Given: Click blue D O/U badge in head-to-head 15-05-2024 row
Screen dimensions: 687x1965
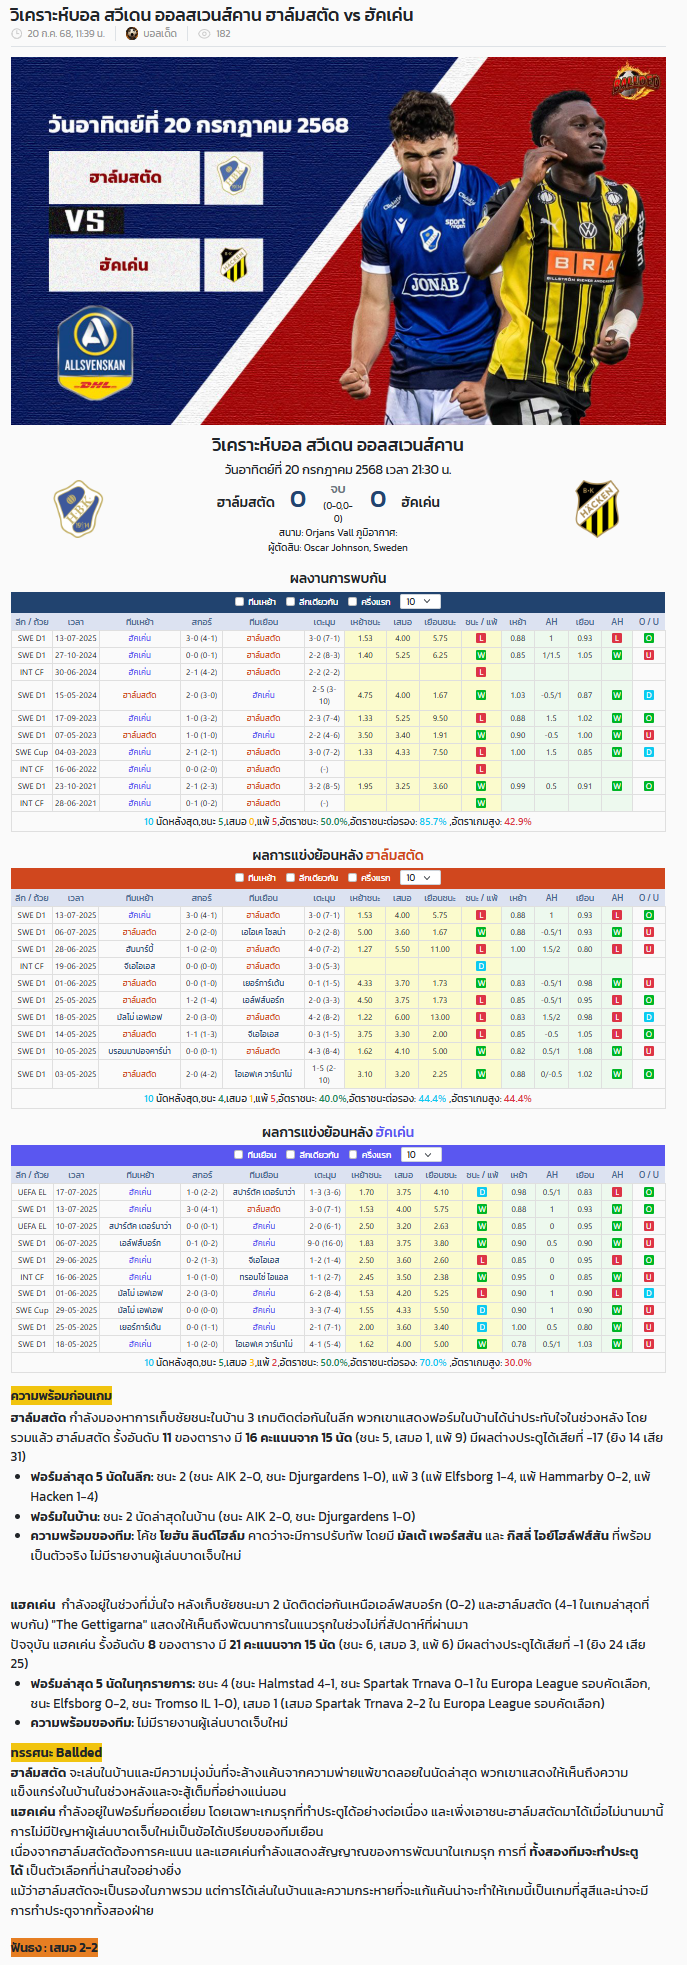Looking at the screenshot, I should coord(649,695).
